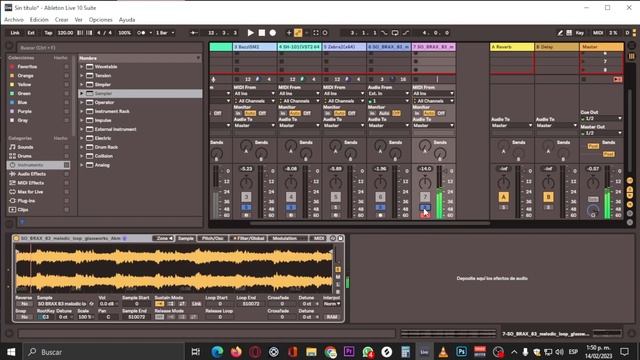Viewport: 640px width, 360px height.
Task: Open track 3 MIDI From dropdown
Action: click(x=254, y=93)
